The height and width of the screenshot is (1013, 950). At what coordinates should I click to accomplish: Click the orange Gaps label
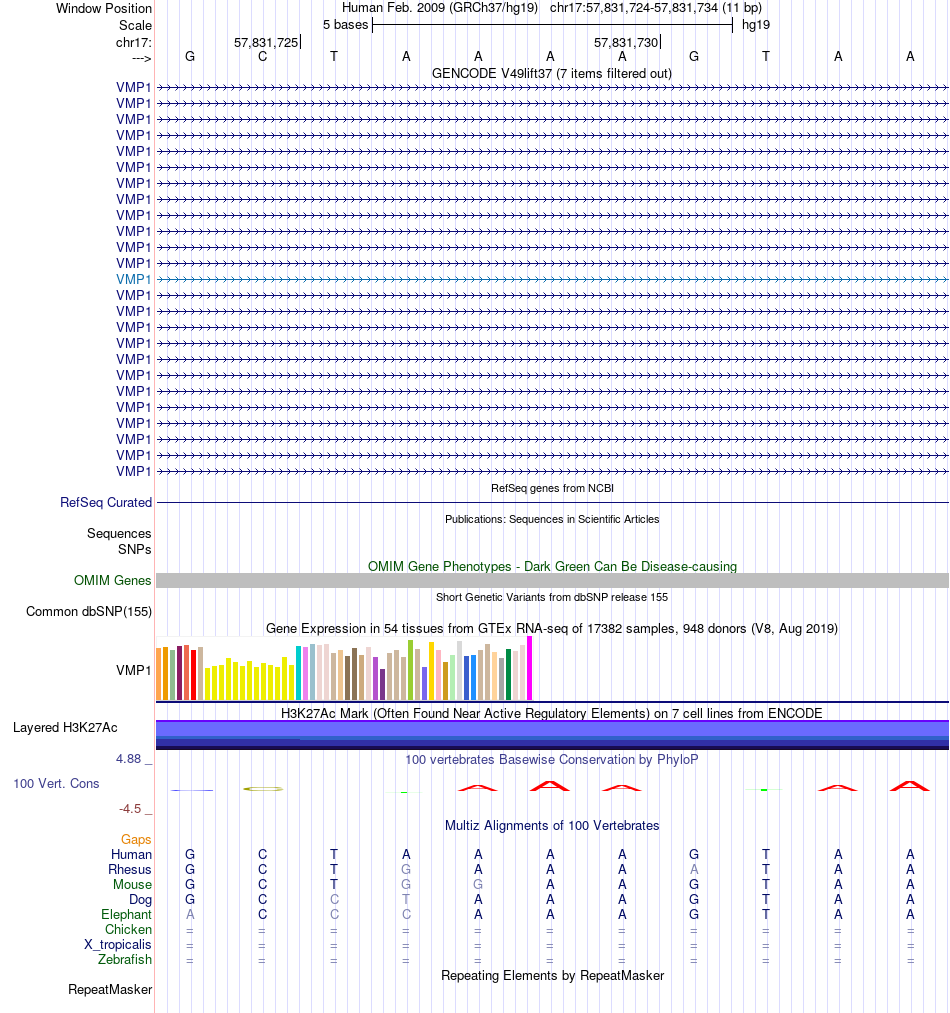coord(136,839)
